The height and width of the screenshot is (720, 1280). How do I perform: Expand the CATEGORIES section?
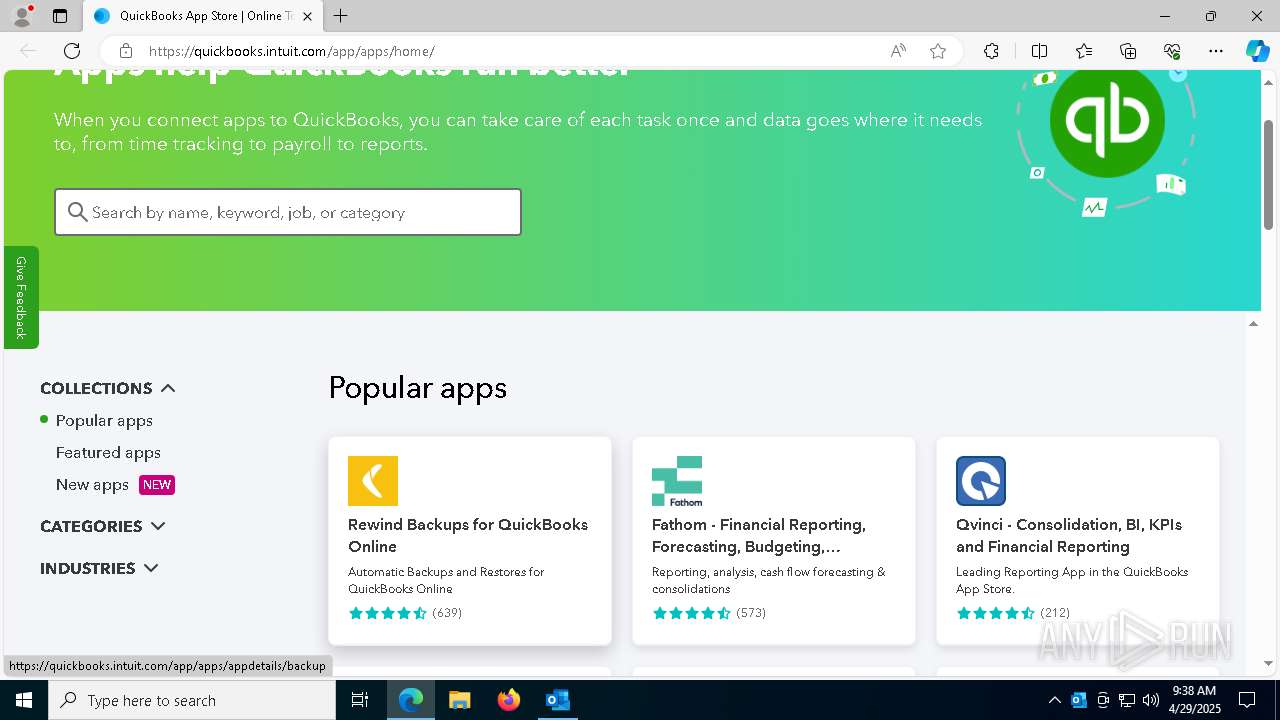coord(103,526)
